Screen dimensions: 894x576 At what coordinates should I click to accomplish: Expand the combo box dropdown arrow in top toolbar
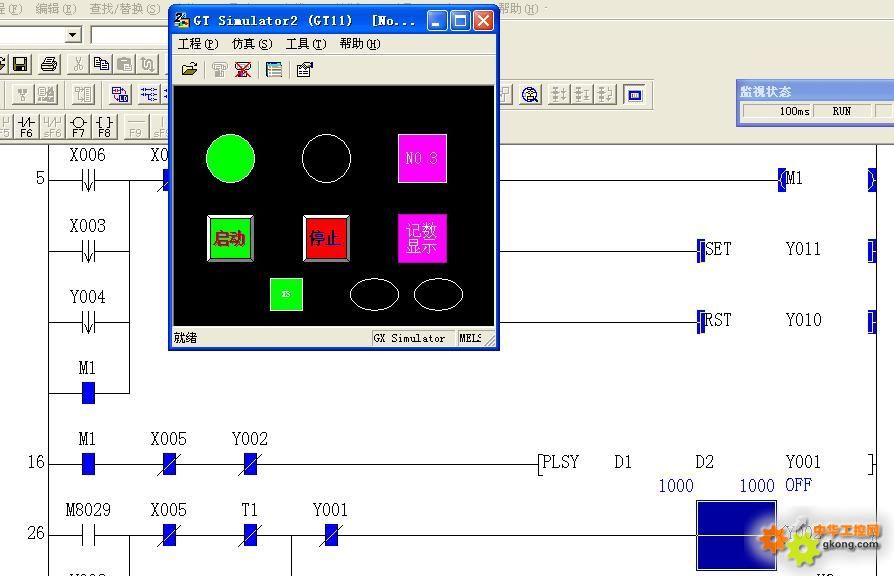tap(72, 35)
